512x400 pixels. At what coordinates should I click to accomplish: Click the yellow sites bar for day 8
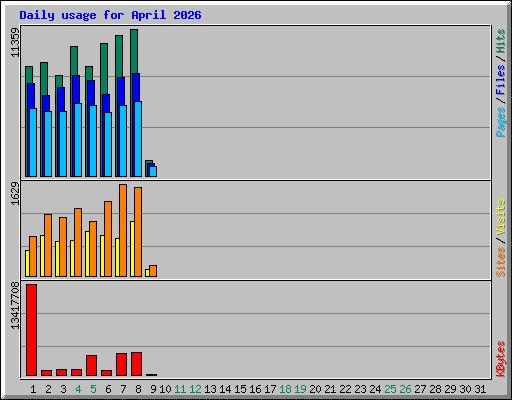132,249
